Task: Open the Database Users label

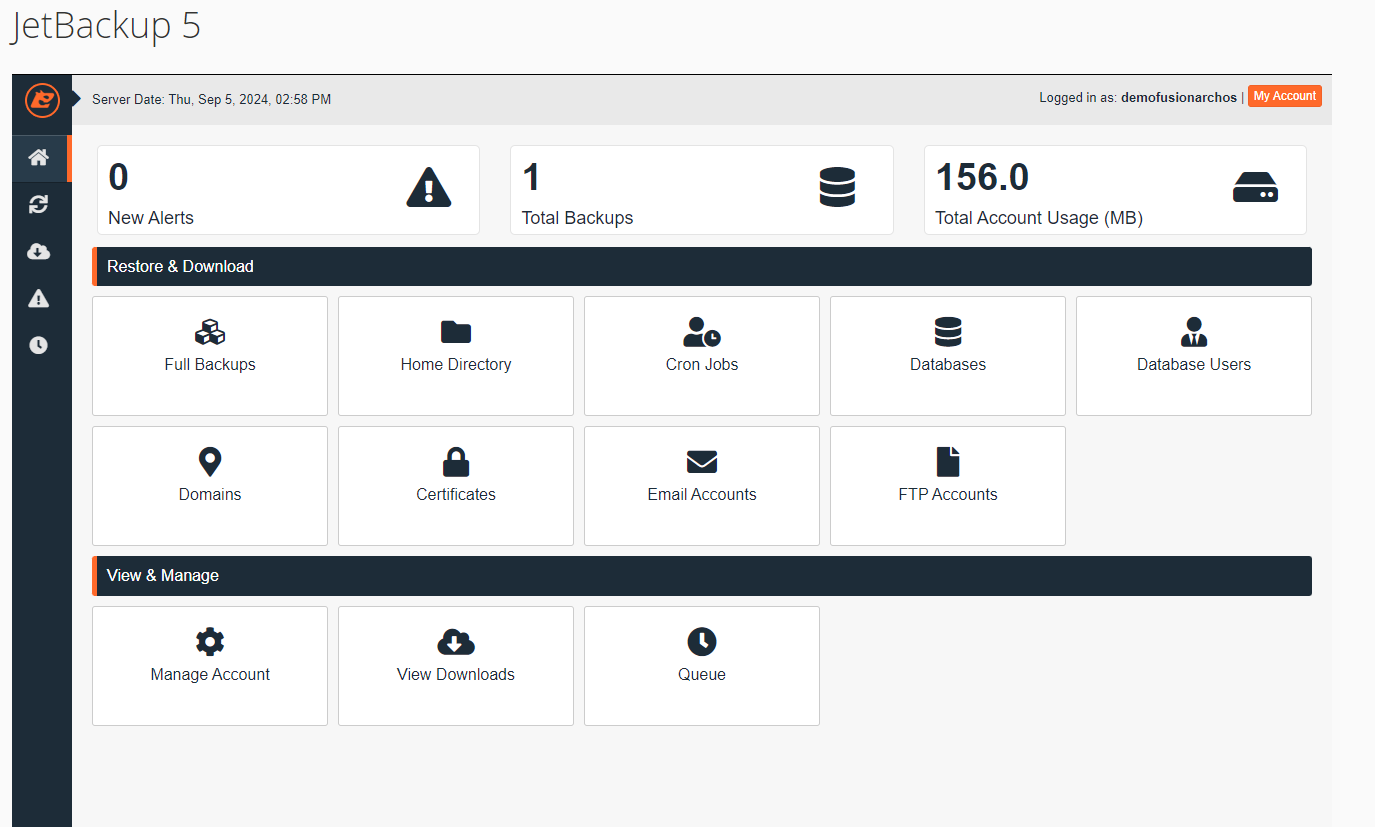Action: click(1194, 365)
